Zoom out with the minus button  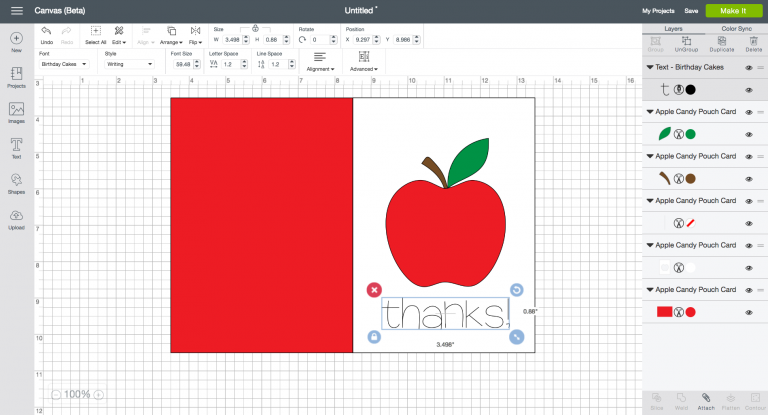coord(56,394)
